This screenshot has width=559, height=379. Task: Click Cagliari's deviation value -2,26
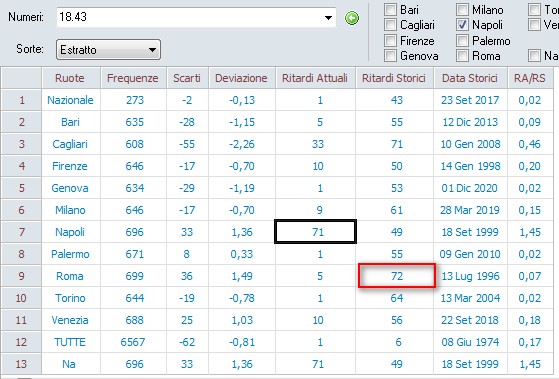tap(242, 144)
